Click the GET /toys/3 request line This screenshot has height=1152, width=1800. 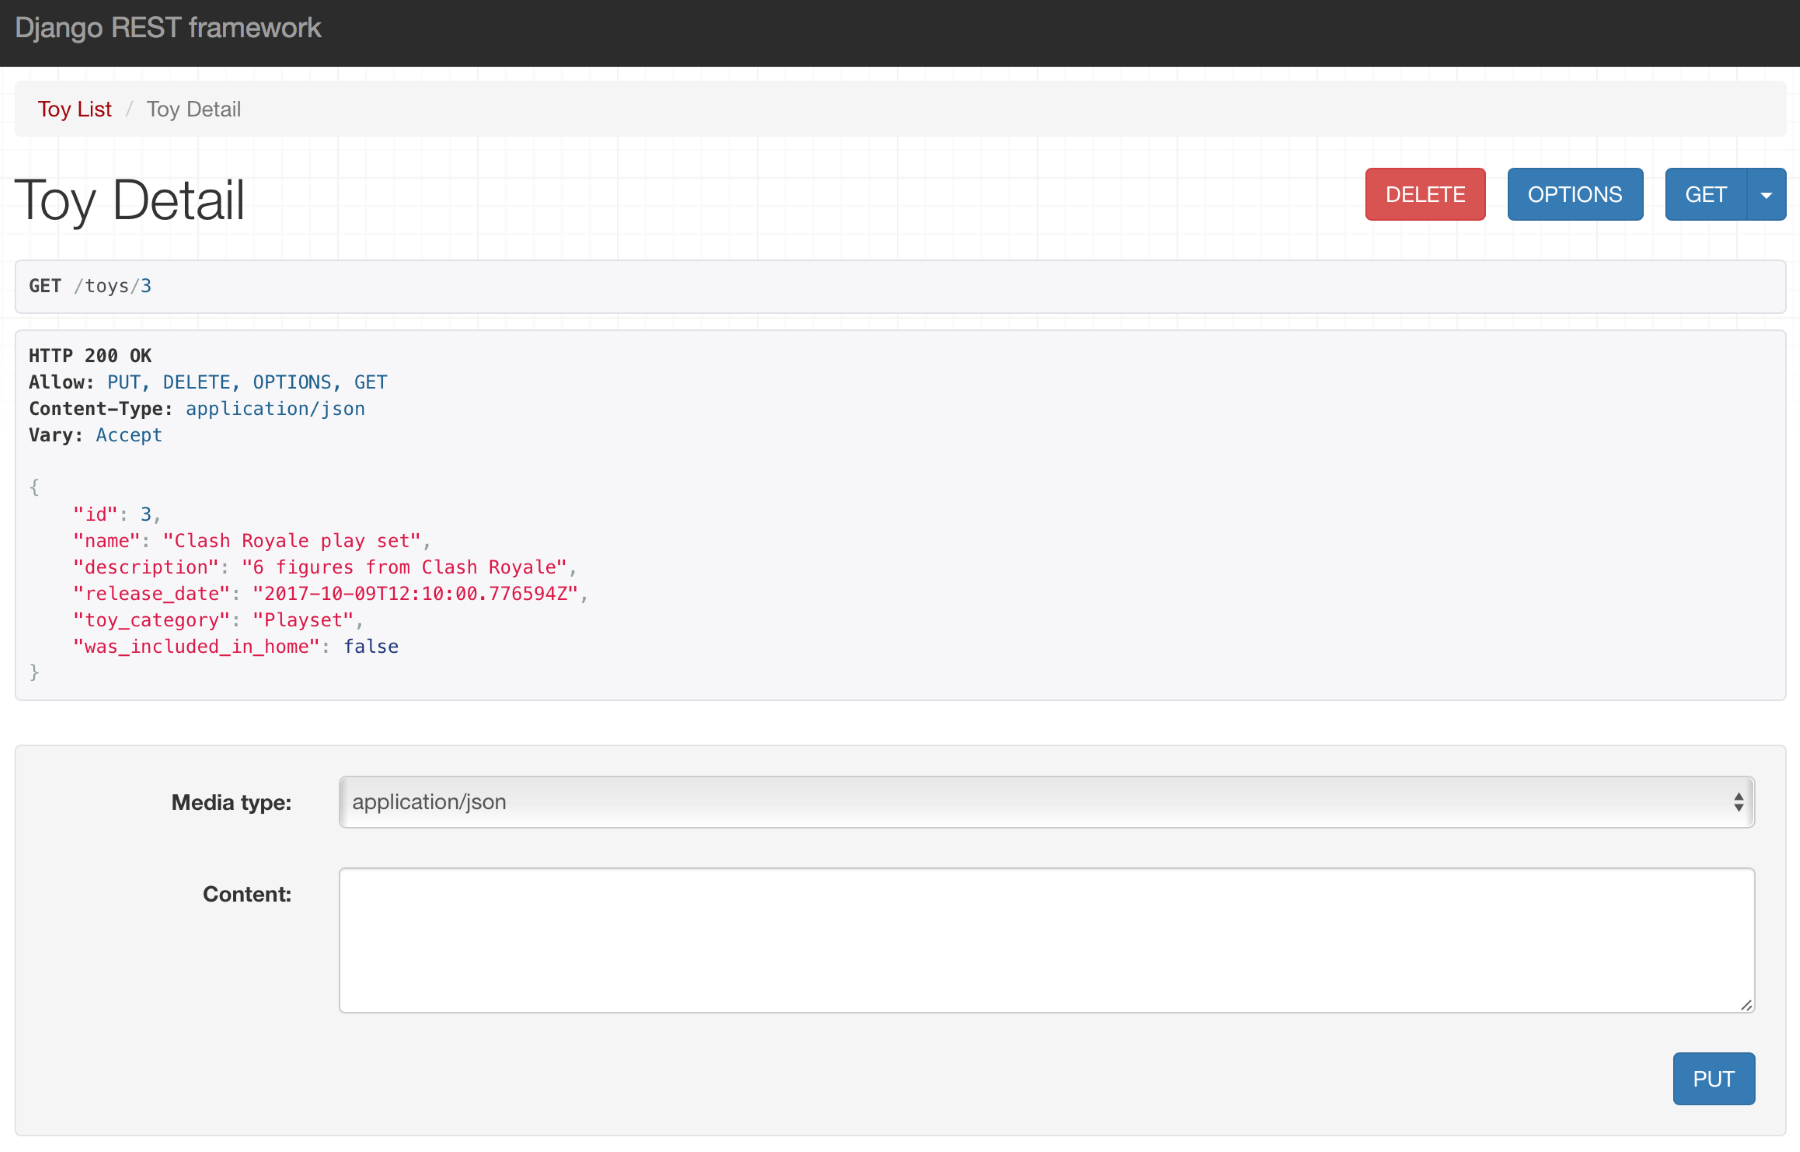pyautogui.click(x=90, y=286)
